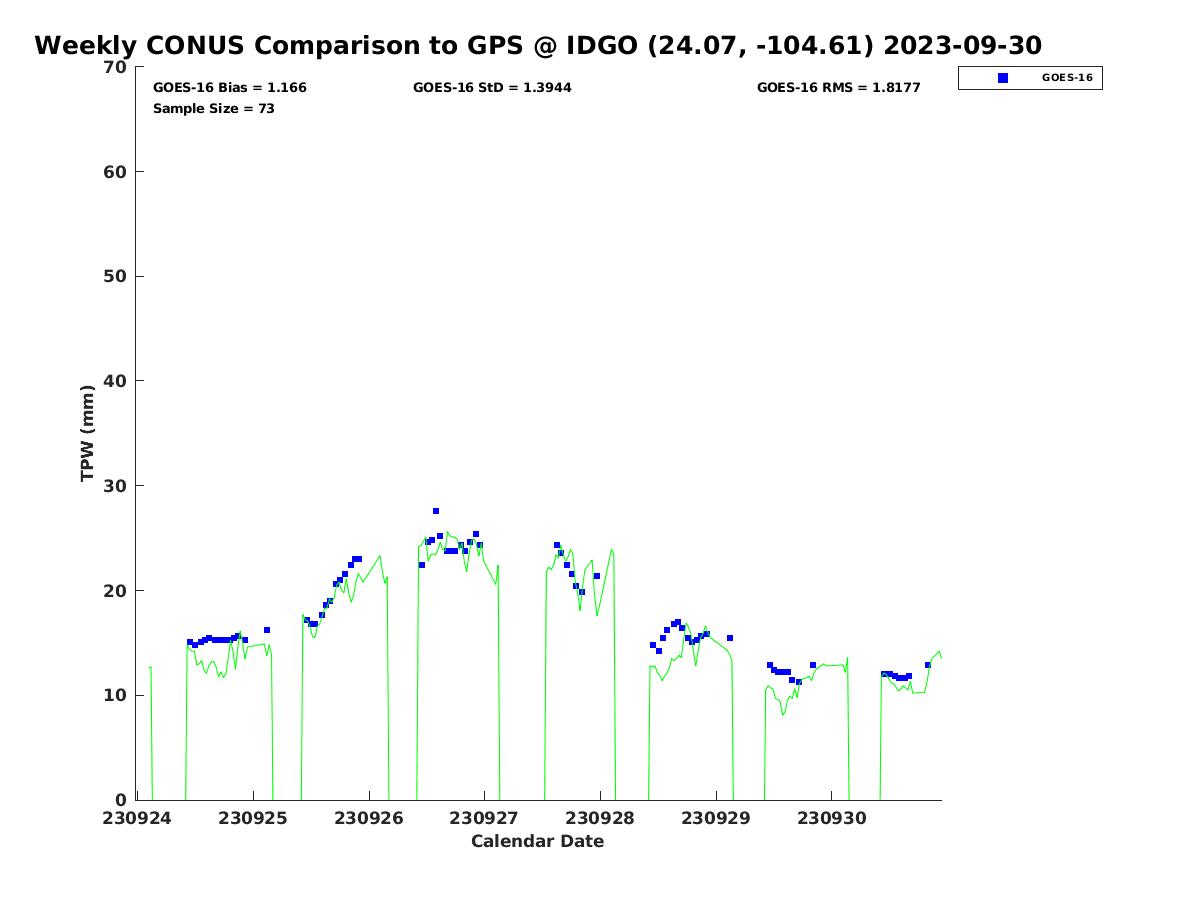Select the GOES-16 legend label
This screenshot has height=900, width=1200.
tap(1067, 78)
